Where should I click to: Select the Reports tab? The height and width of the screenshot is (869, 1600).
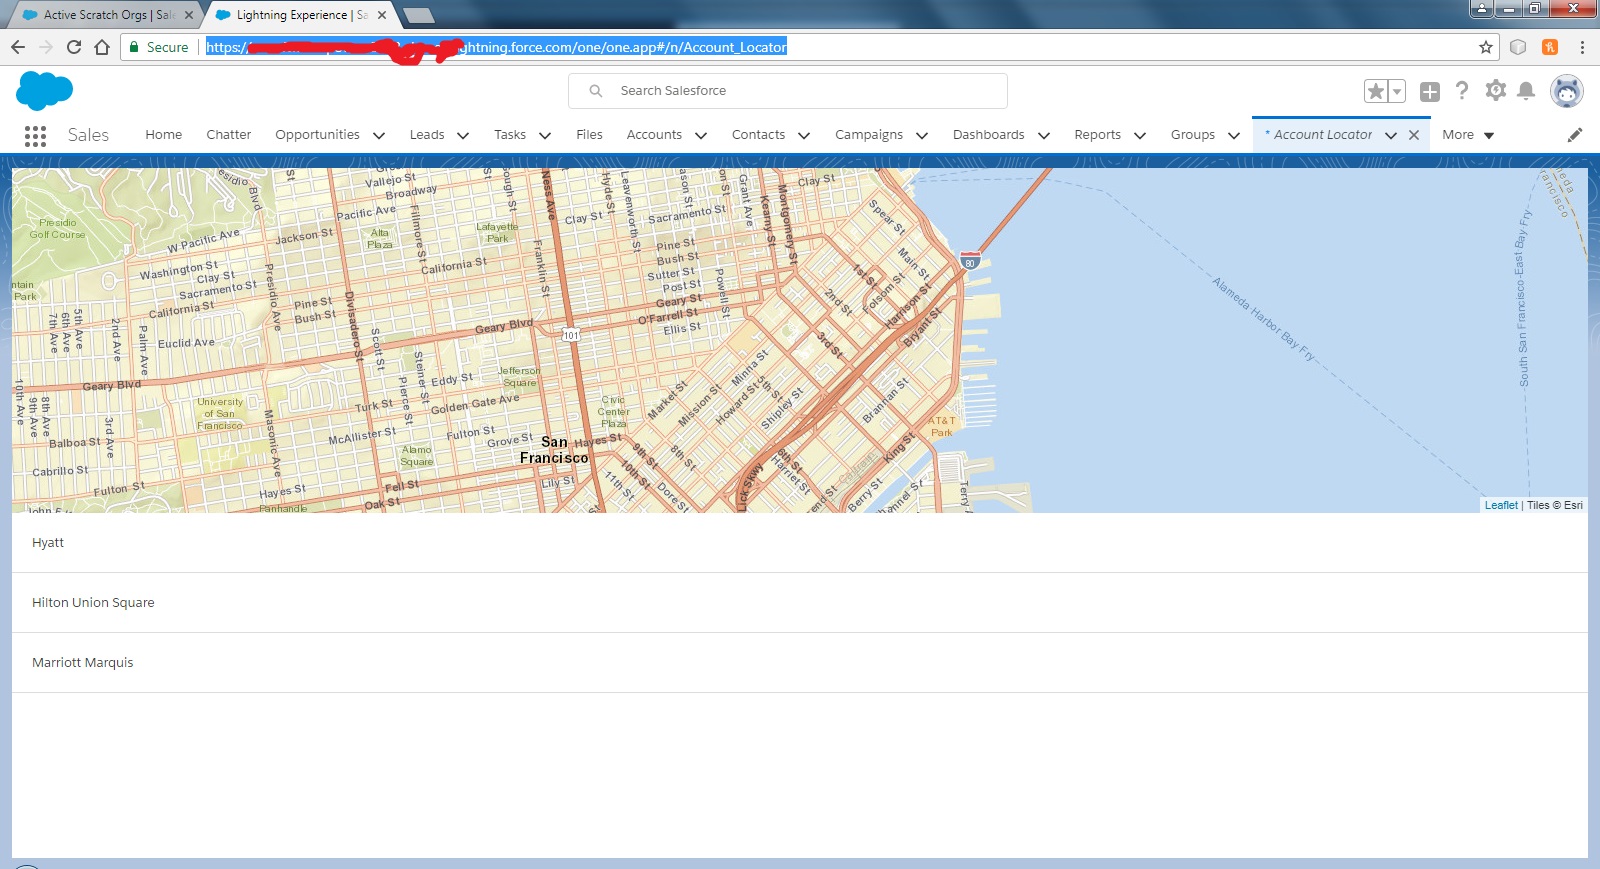point(1097,135)
